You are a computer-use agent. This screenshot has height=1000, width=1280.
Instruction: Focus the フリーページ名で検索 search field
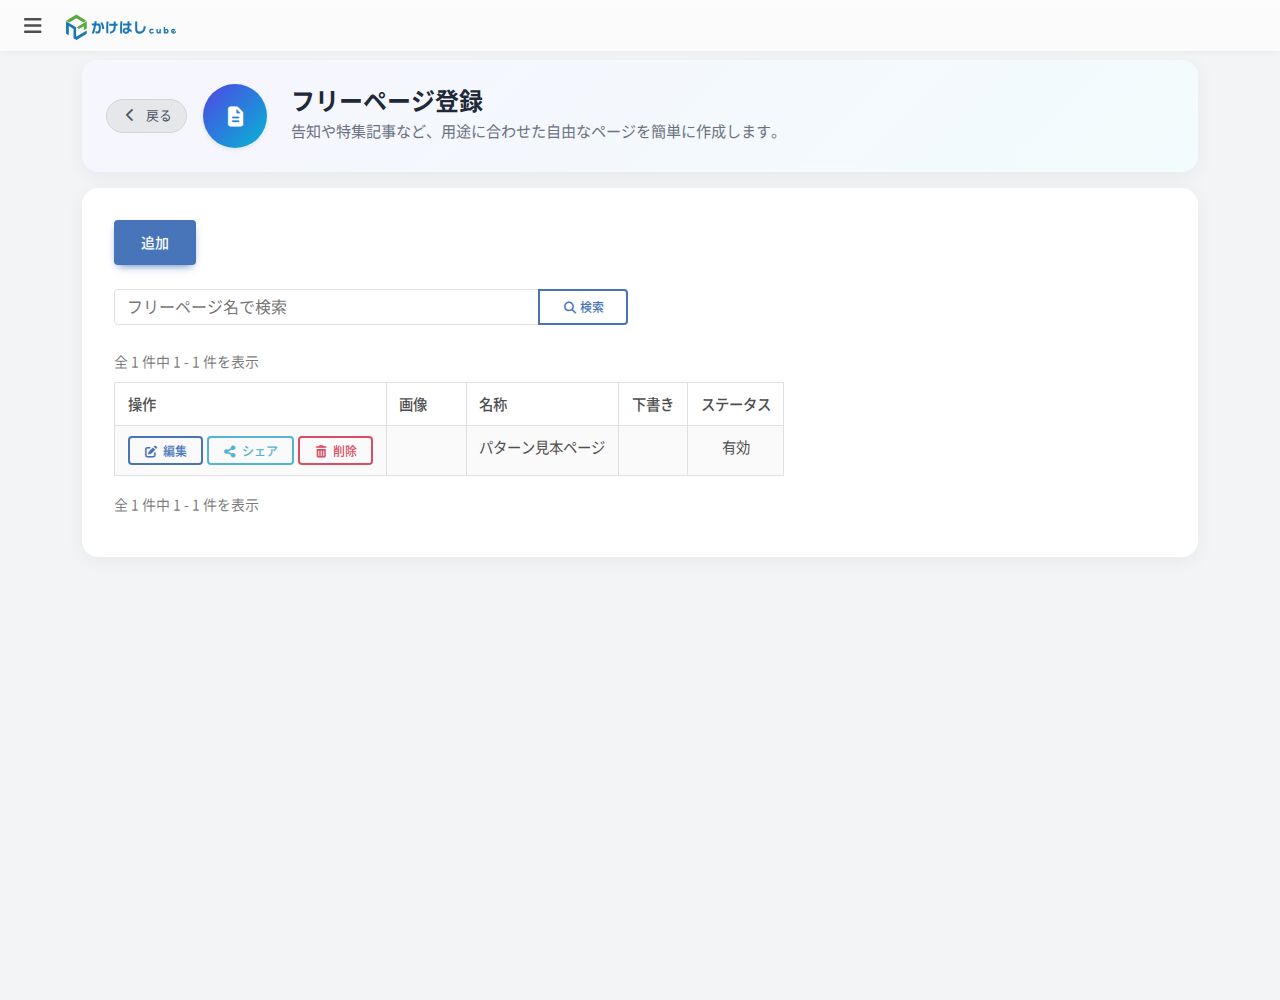point(326,307)
